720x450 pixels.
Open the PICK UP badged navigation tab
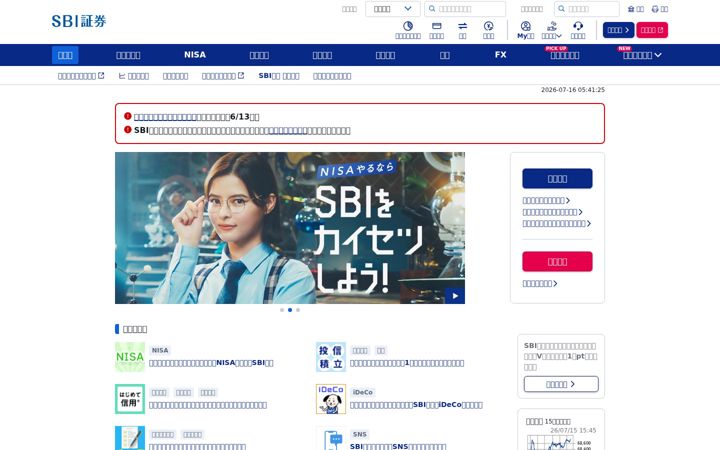(565, 55)
